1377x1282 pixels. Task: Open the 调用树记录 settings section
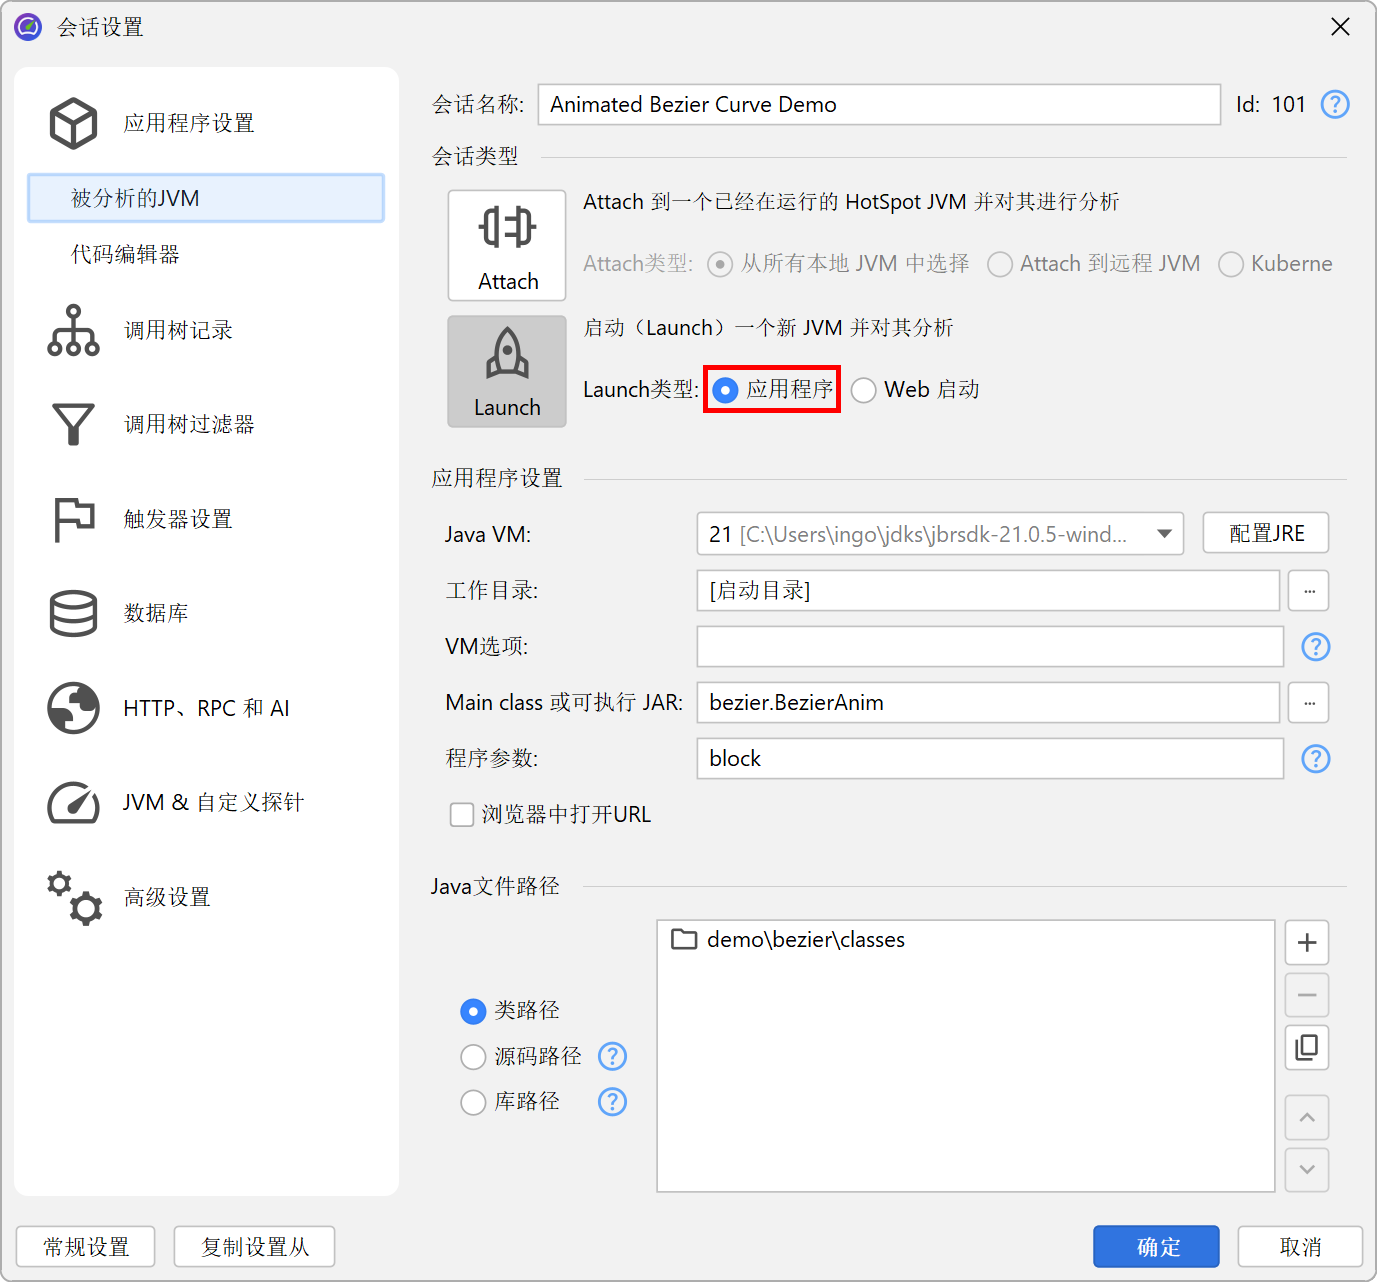tap(177, 330)
